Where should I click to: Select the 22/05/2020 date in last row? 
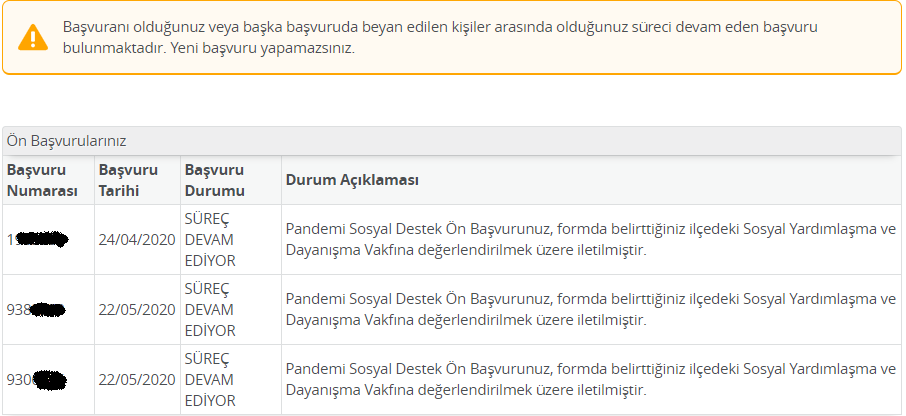coord(137,380)
